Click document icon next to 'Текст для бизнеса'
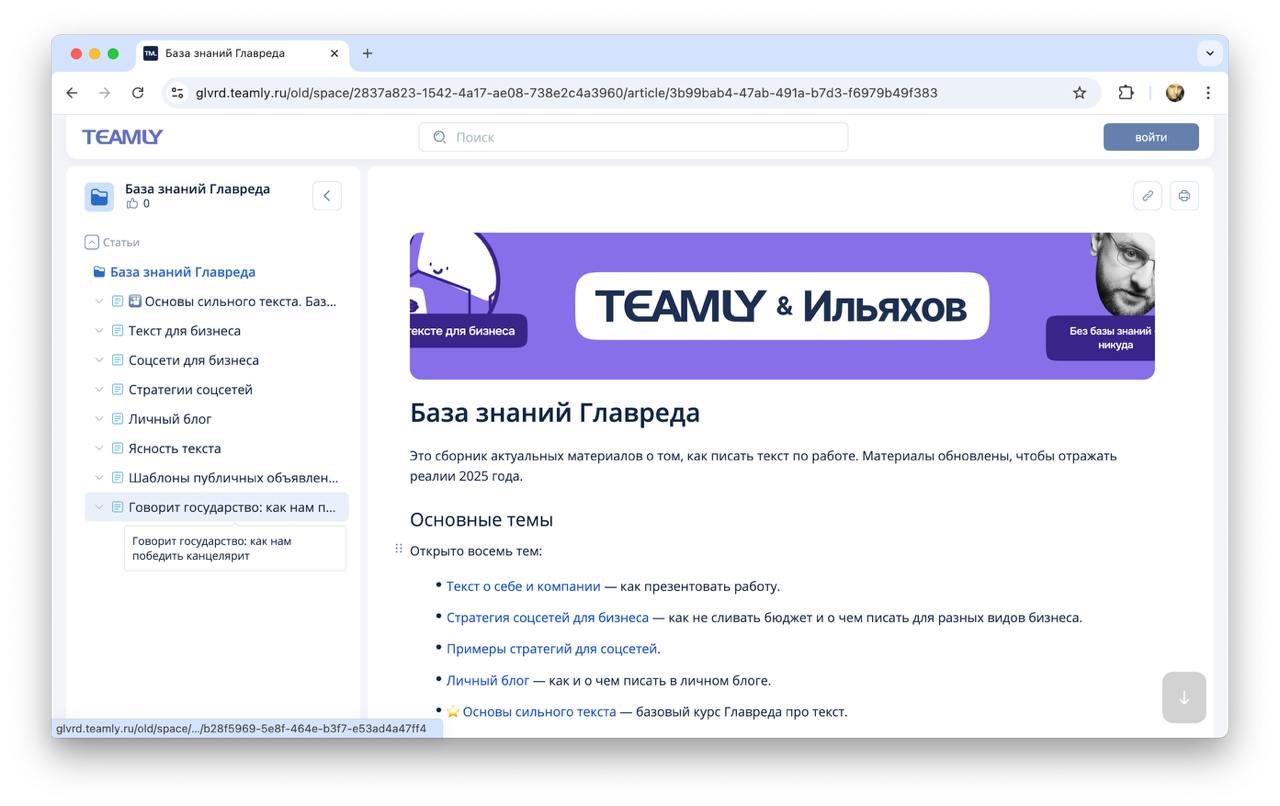The width and height of the screenshot is (1280, 806). tap(117, 331)
